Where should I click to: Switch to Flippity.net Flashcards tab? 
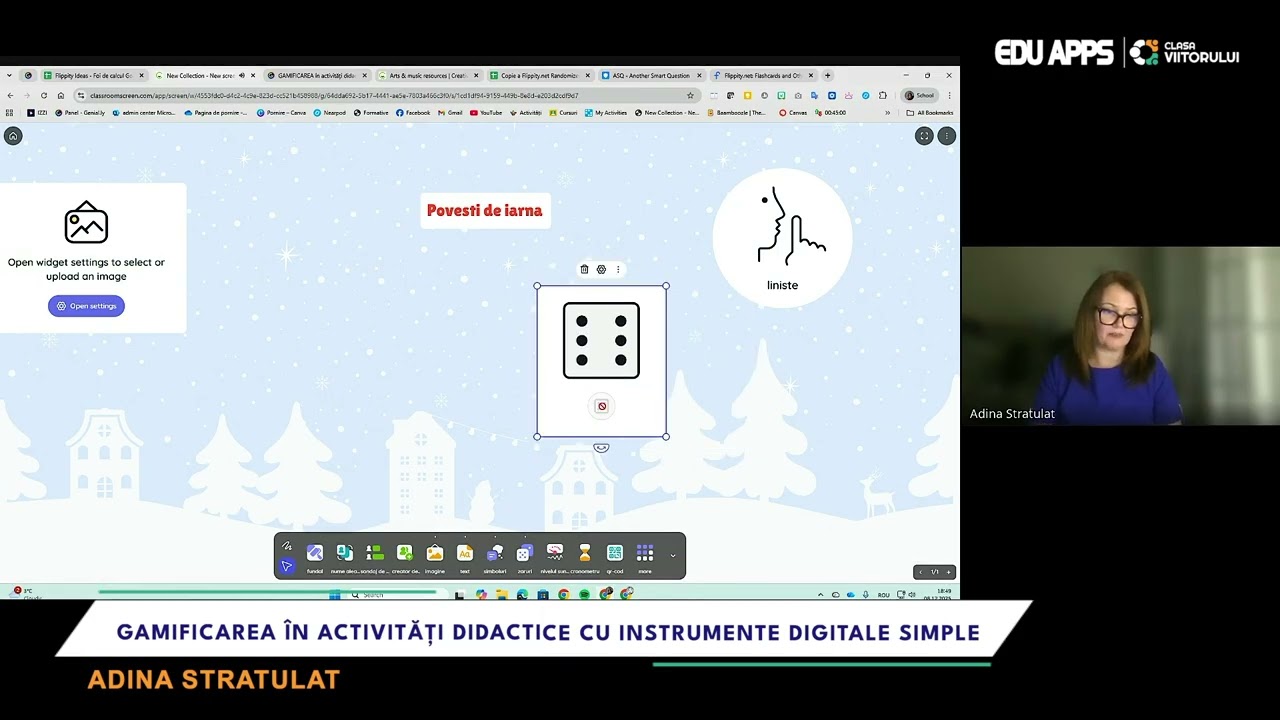(x=763, y=75)
